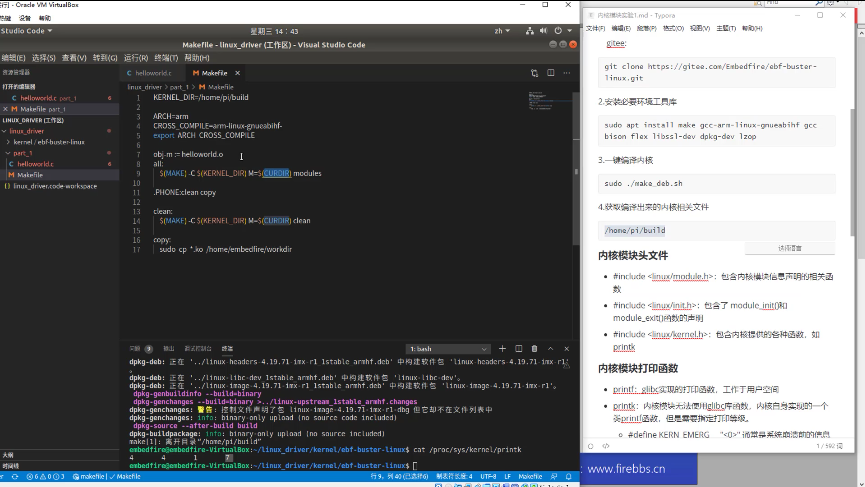The width and height of the screenshot is (865, 487).
Task: Open linux_driver.code-workspace file
Action: pyautogui.click(x=55, y=186)
